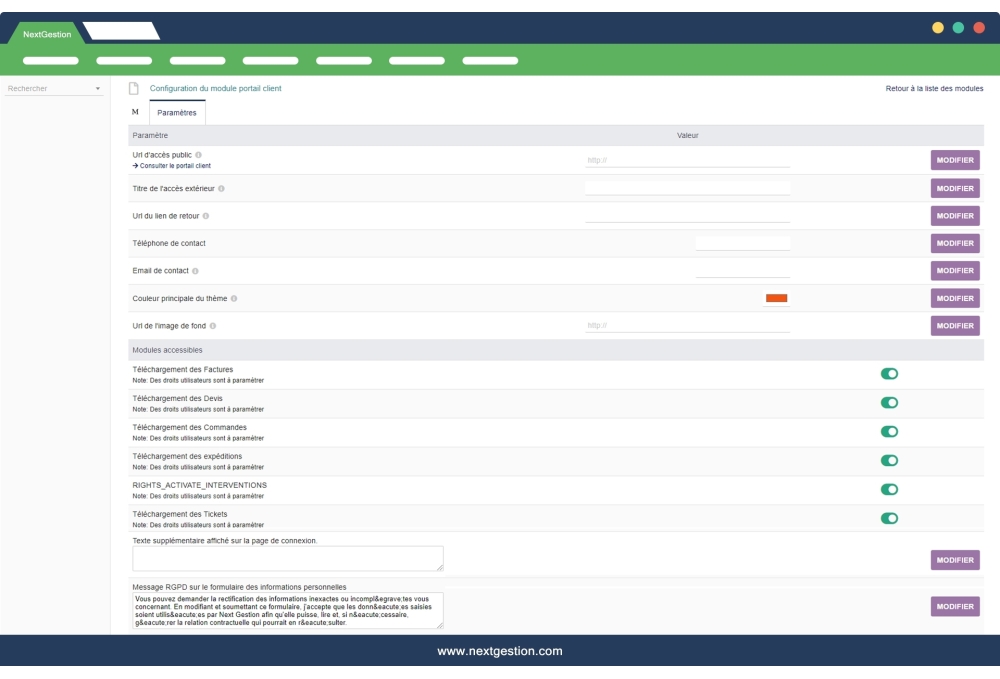Click the document icon beside the configuration title
This screenshot has height=679, width=1000.
pos(135,88)
